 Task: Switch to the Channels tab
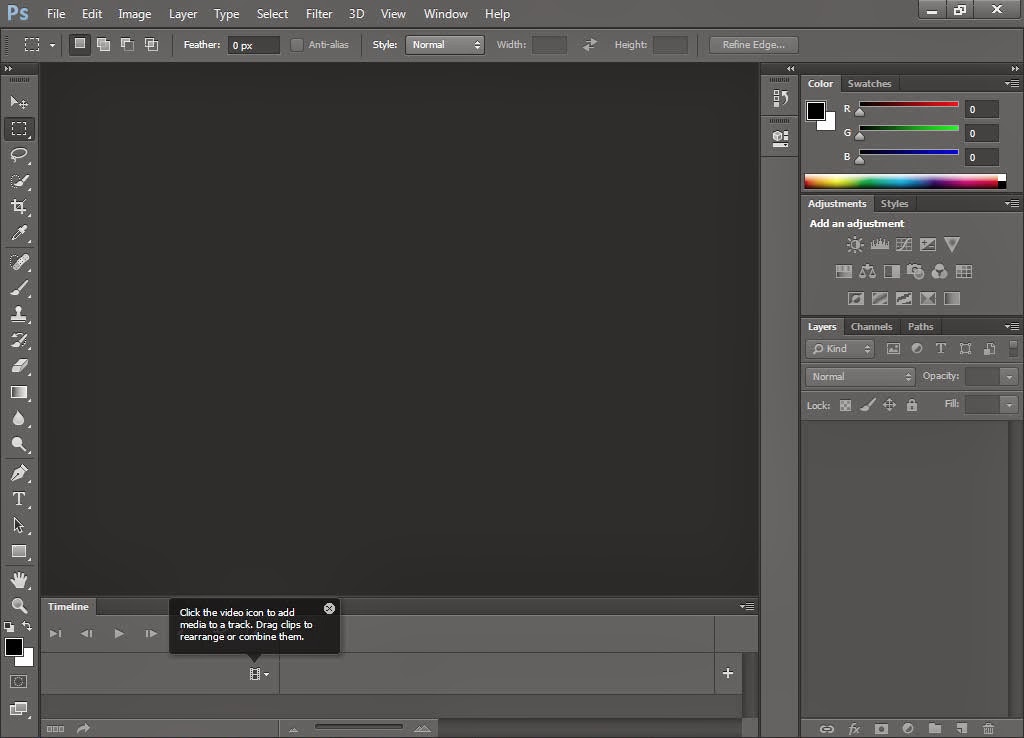click(x=871, y=327)
